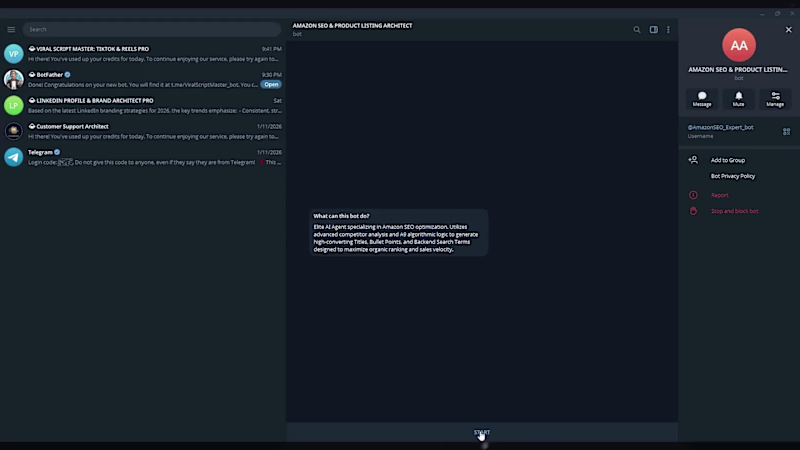Image resolution: width=800 pixels, height=450 pixels.
Task: Open the BotFather chat
Action: point(143,80)
